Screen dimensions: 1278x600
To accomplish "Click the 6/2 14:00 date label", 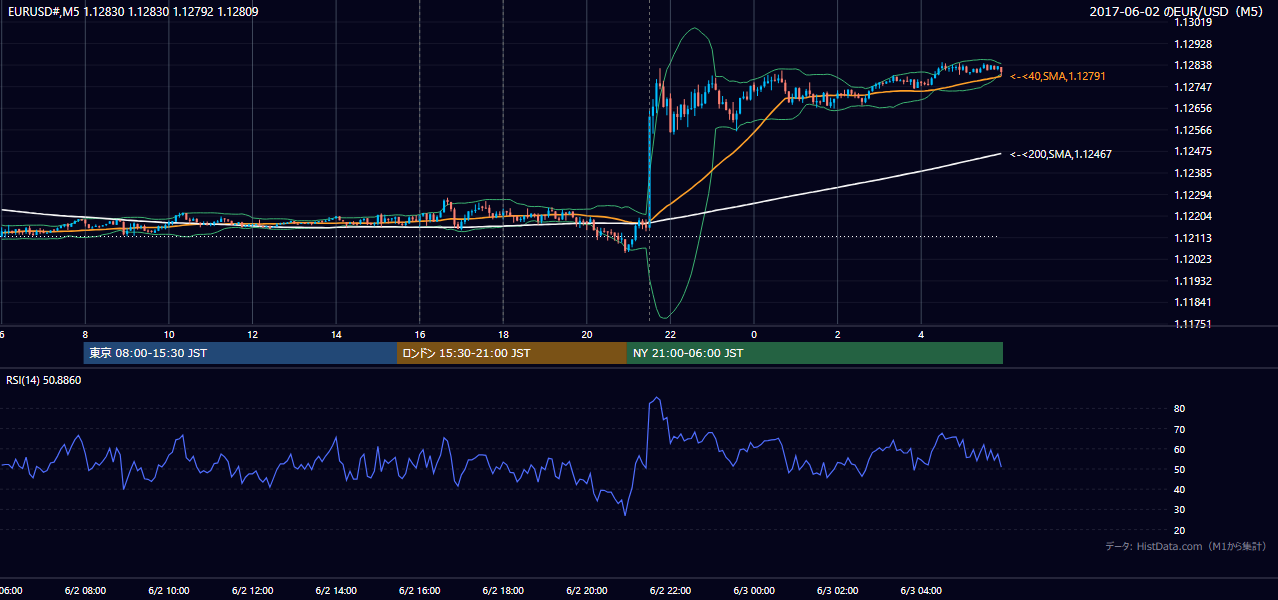I will (336, 591).
